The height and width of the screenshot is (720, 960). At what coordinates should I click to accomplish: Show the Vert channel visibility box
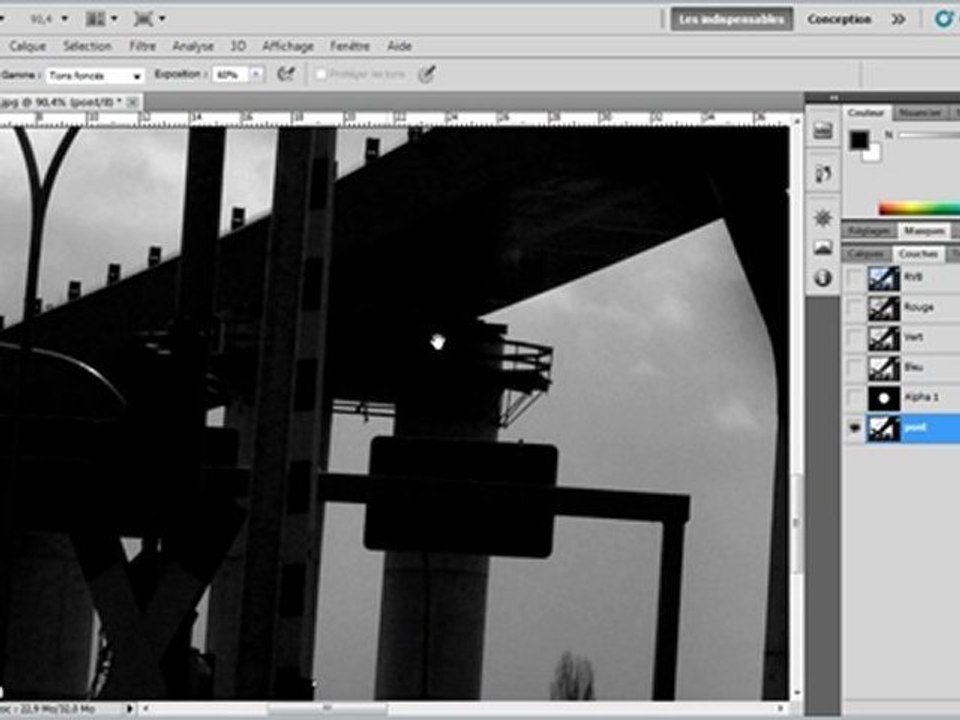coord(854,338)
